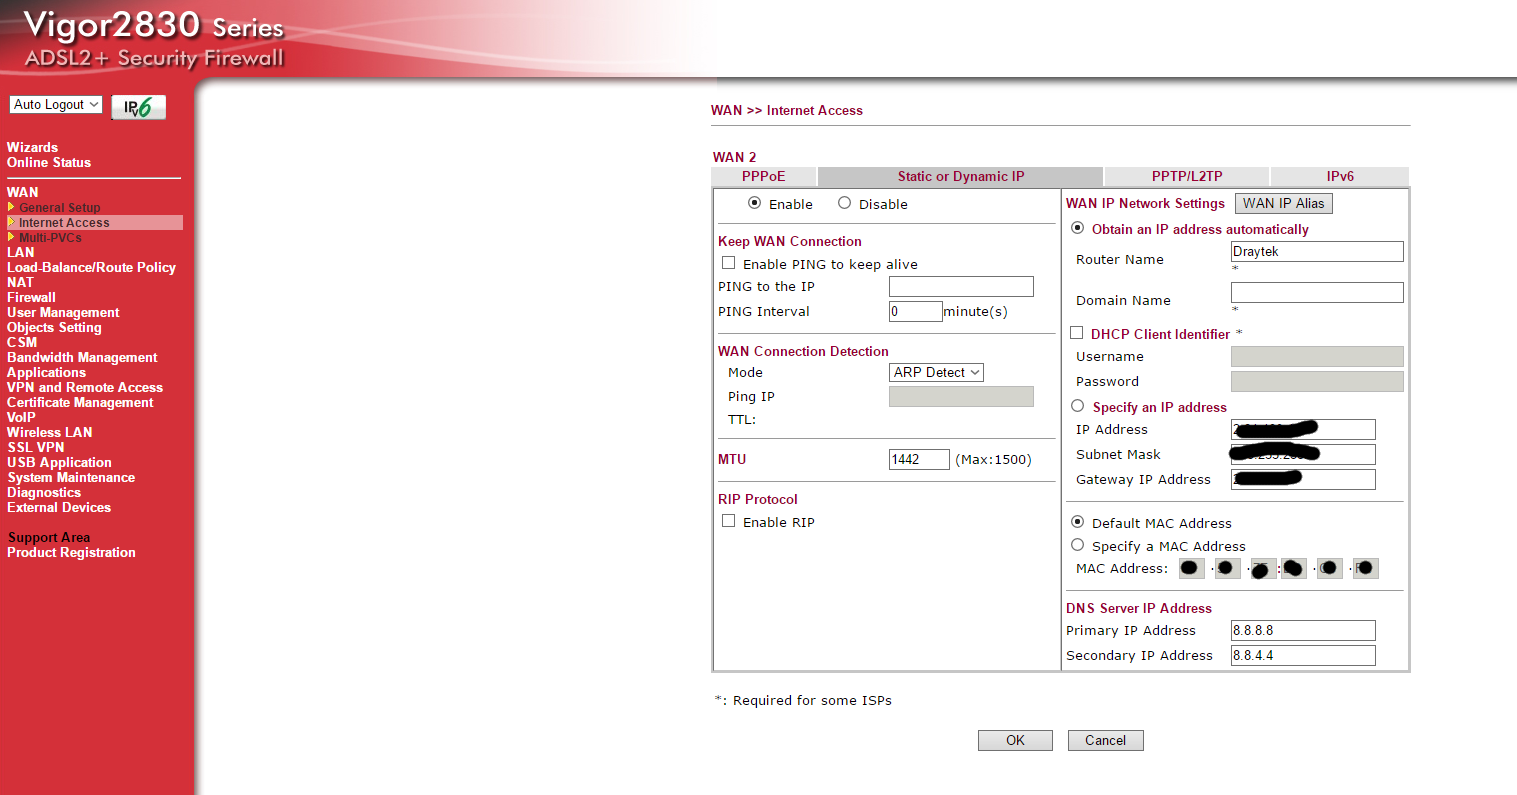Click Subnet Mask input field

click(1303, 455)
